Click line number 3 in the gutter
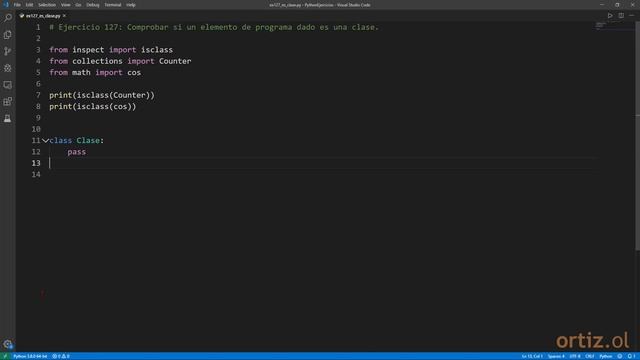The image size is (640, 360). click(x=38, y=50)
